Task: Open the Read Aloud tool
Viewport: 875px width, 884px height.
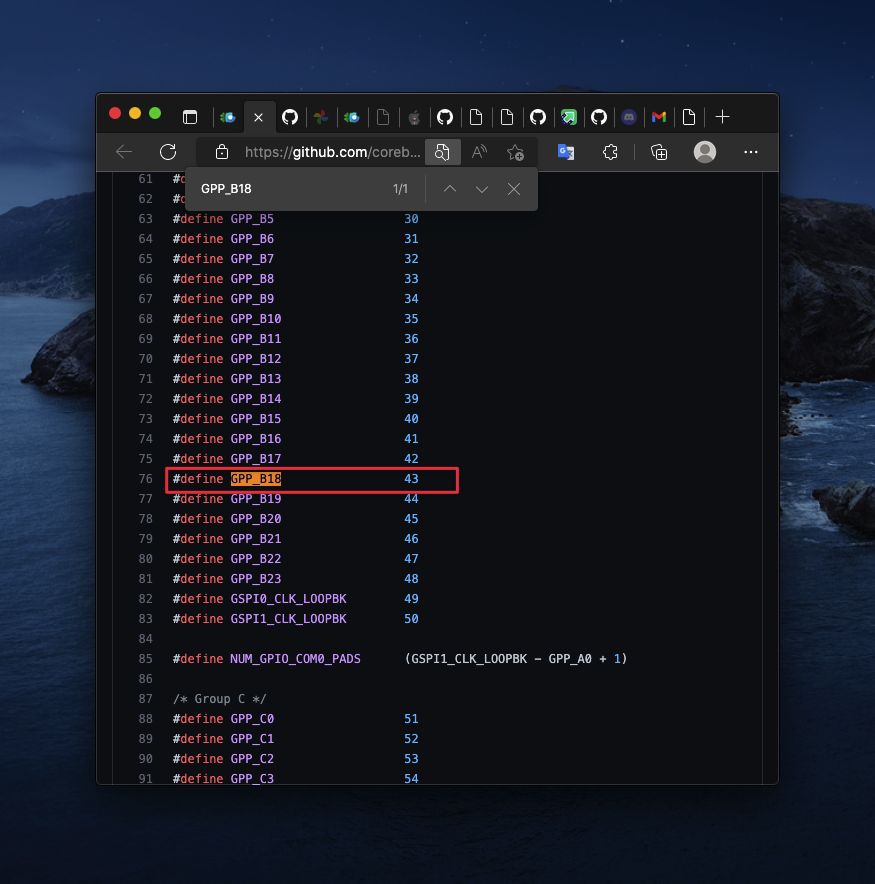Action: click(x=479, y=152)
